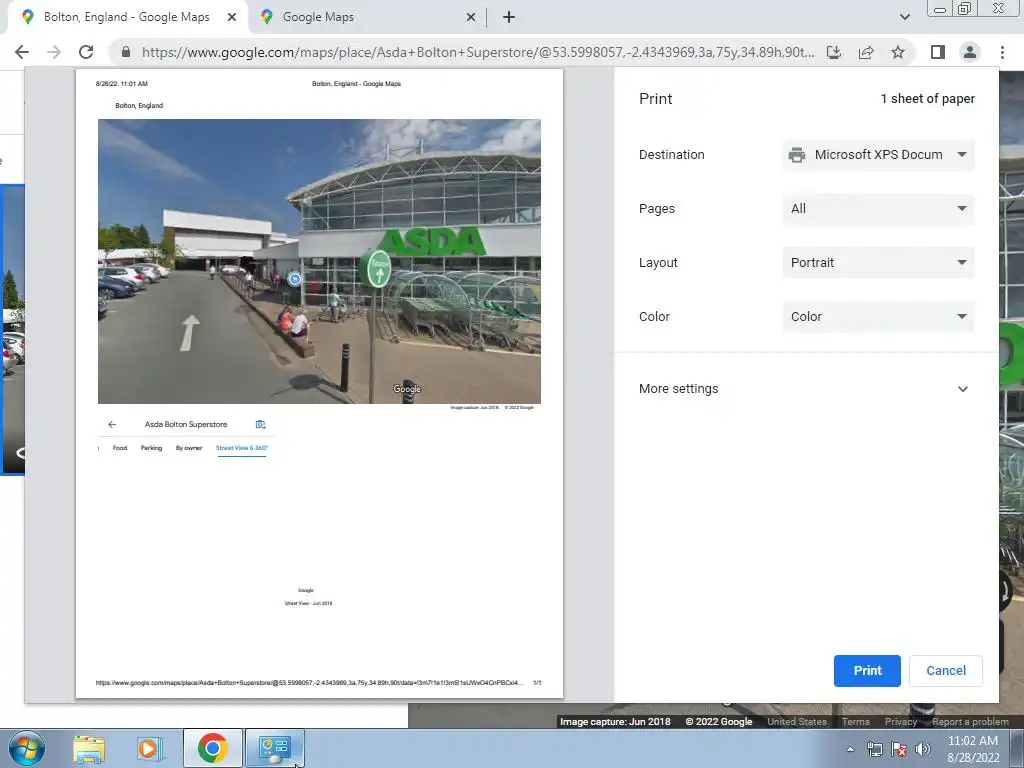The height and width of the screenshot is (768, 1024).
Task: Click the Terms link in map footer
Action: pos(856,722)
